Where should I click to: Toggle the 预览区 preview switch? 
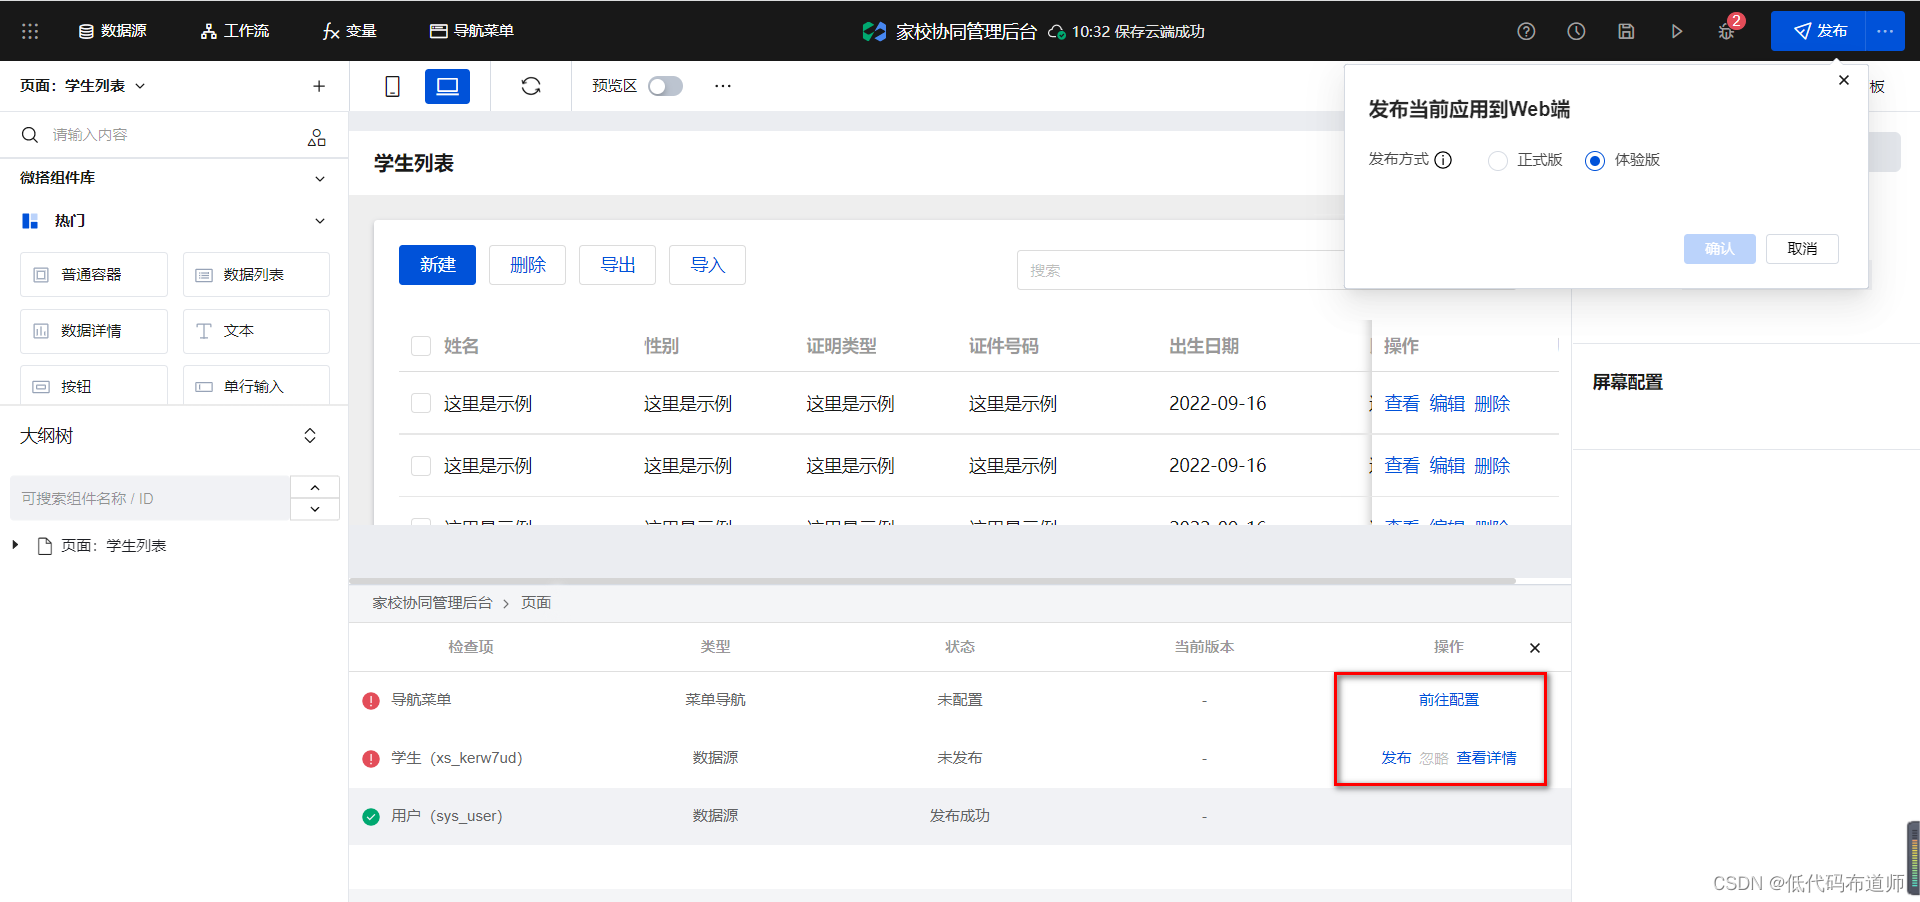(665, 86)
